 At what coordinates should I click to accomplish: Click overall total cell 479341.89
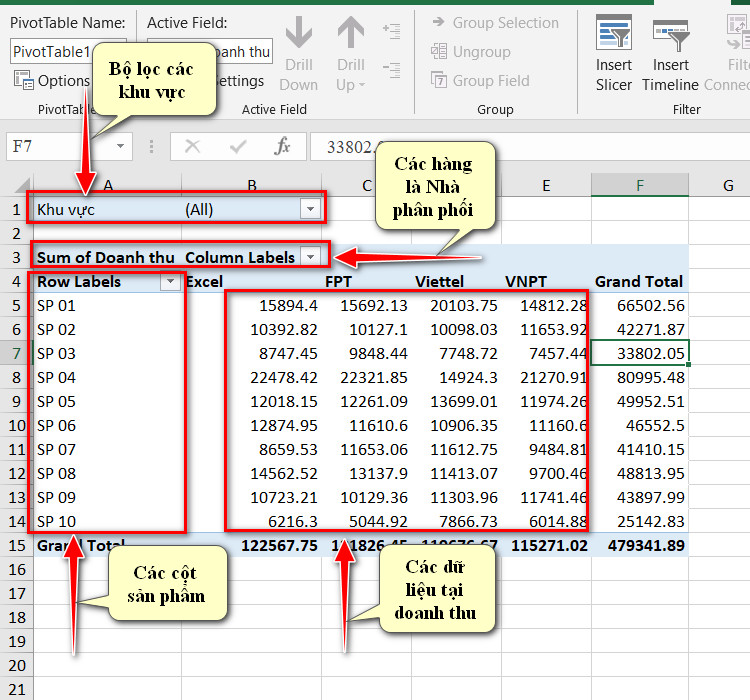[x=640, y=545]
